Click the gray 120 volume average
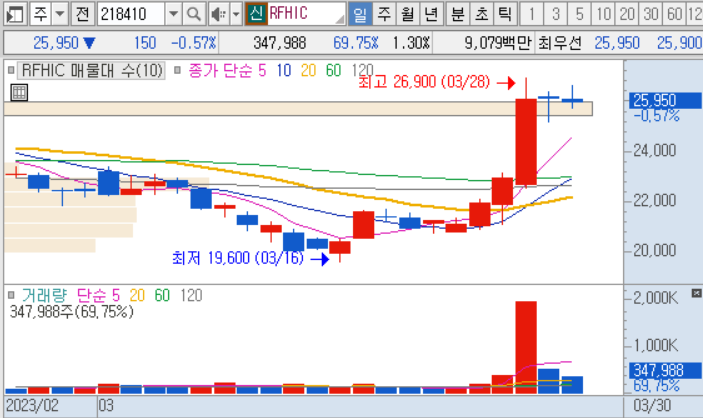 (191, 295)
